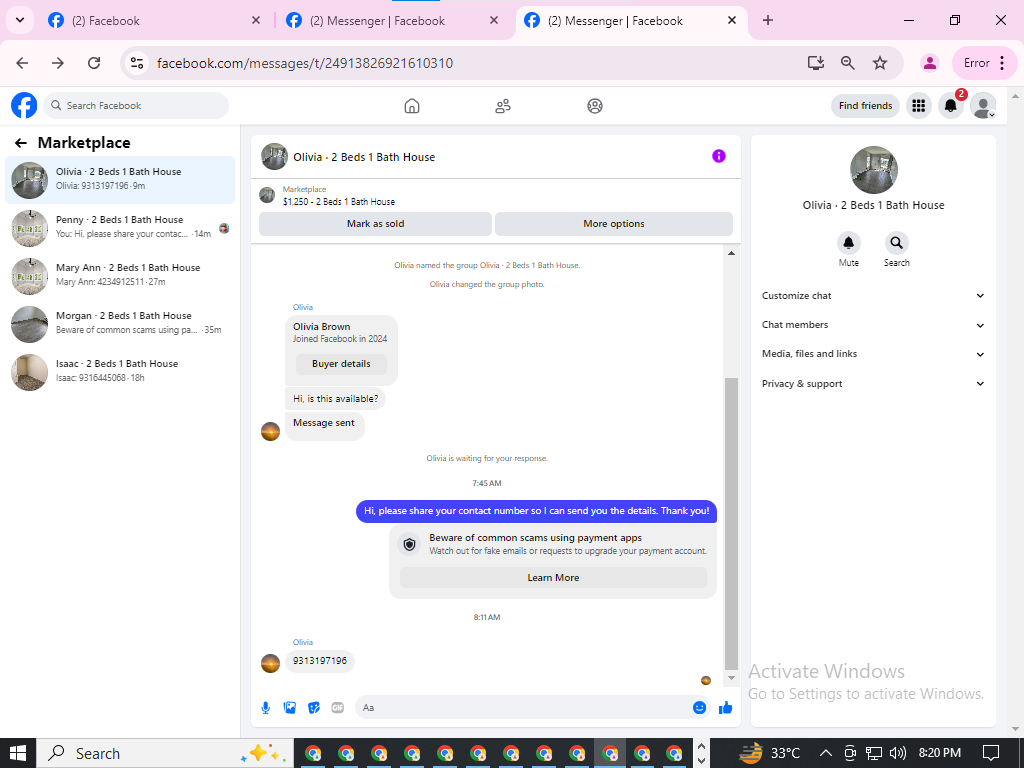Open Mary Ann 2 Beds 1 Bath House chat
1024x768 pixels.
[x=120, y=276]
